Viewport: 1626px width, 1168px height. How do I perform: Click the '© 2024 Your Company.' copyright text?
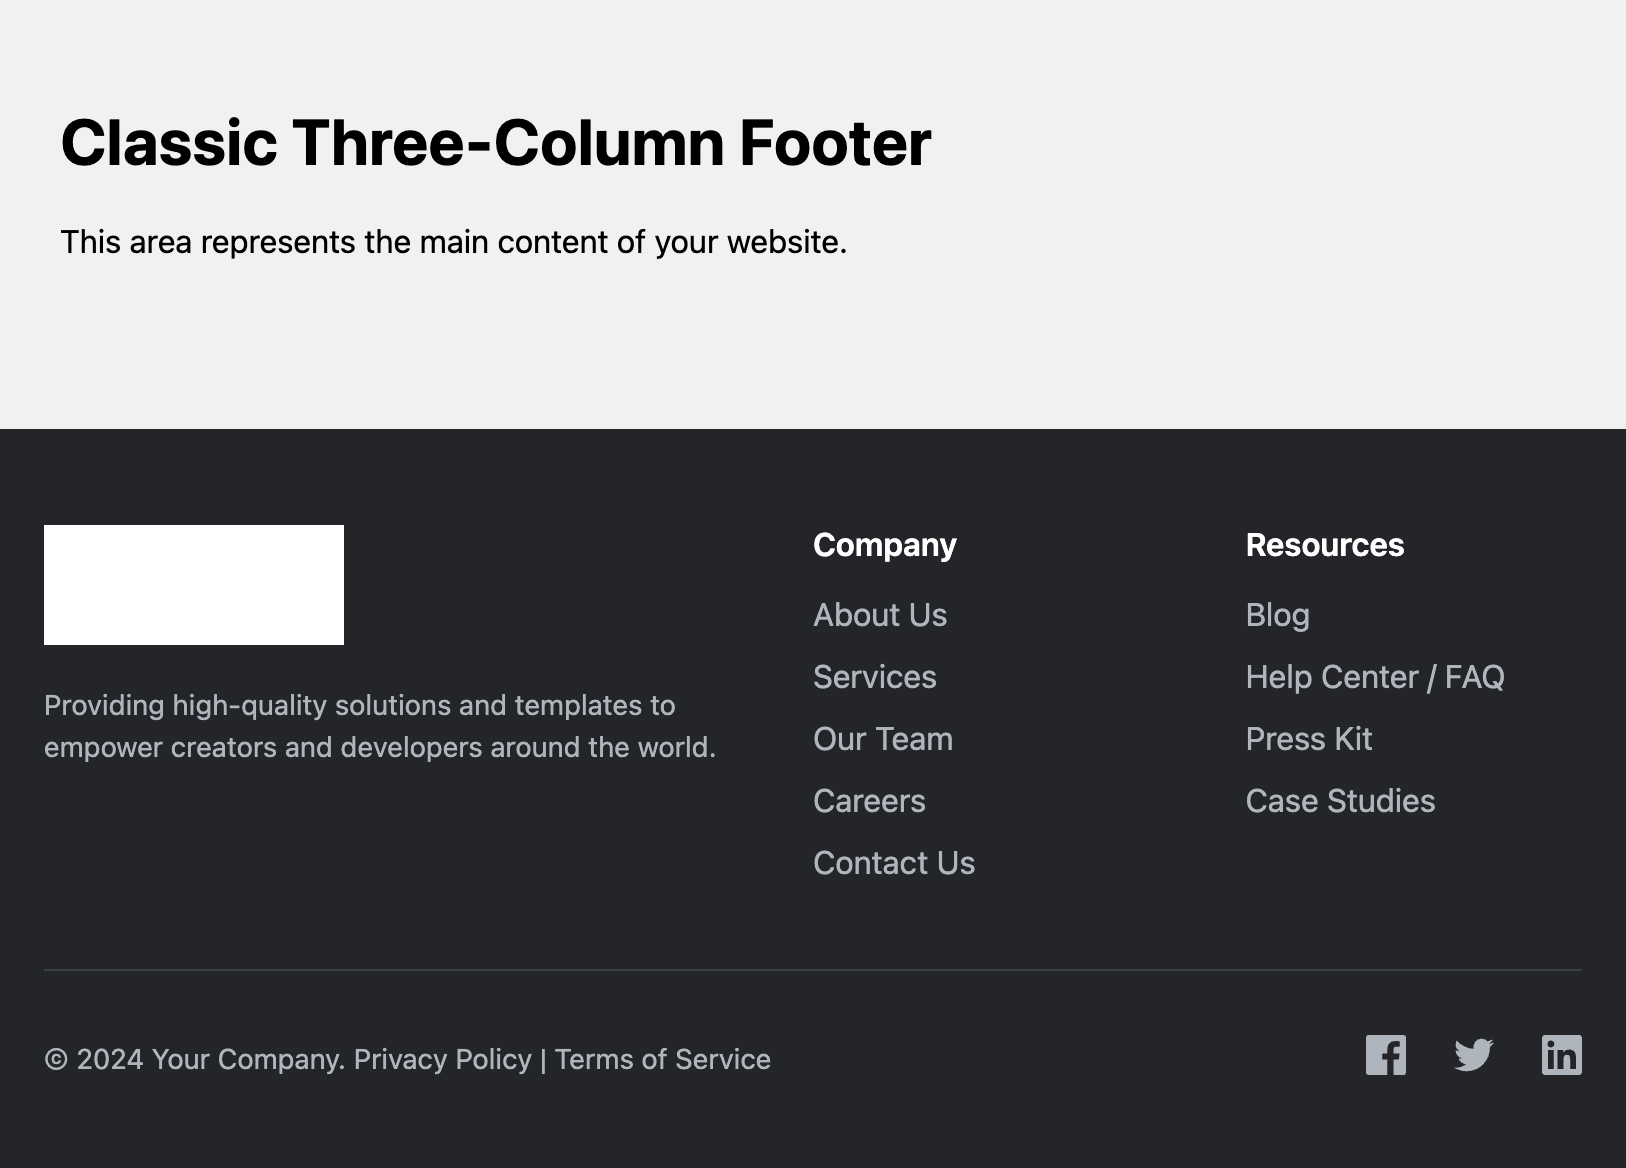(x=195, y=1059)
